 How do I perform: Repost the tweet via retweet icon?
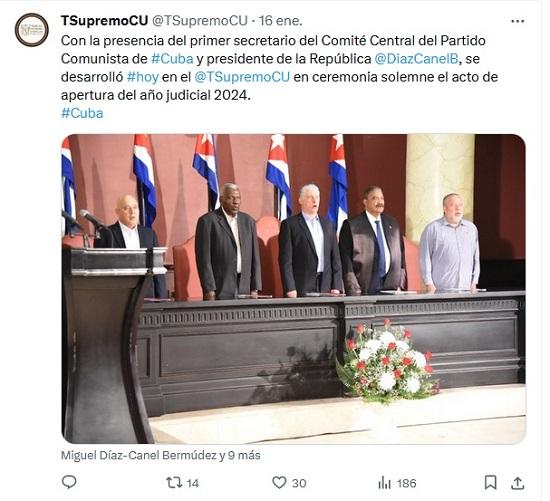[x=174, y=482]
